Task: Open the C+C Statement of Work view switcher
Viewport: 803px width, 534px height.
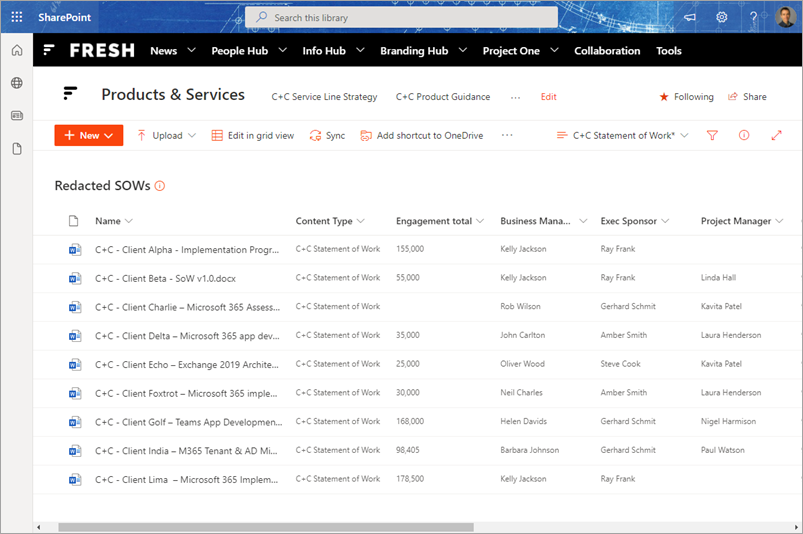Action: click(x=622, y=135)
